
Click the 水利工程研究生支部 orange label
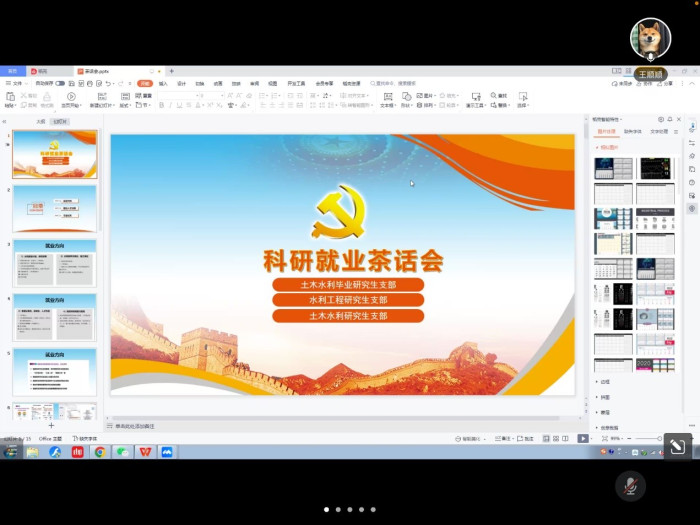tap(348, 300)
